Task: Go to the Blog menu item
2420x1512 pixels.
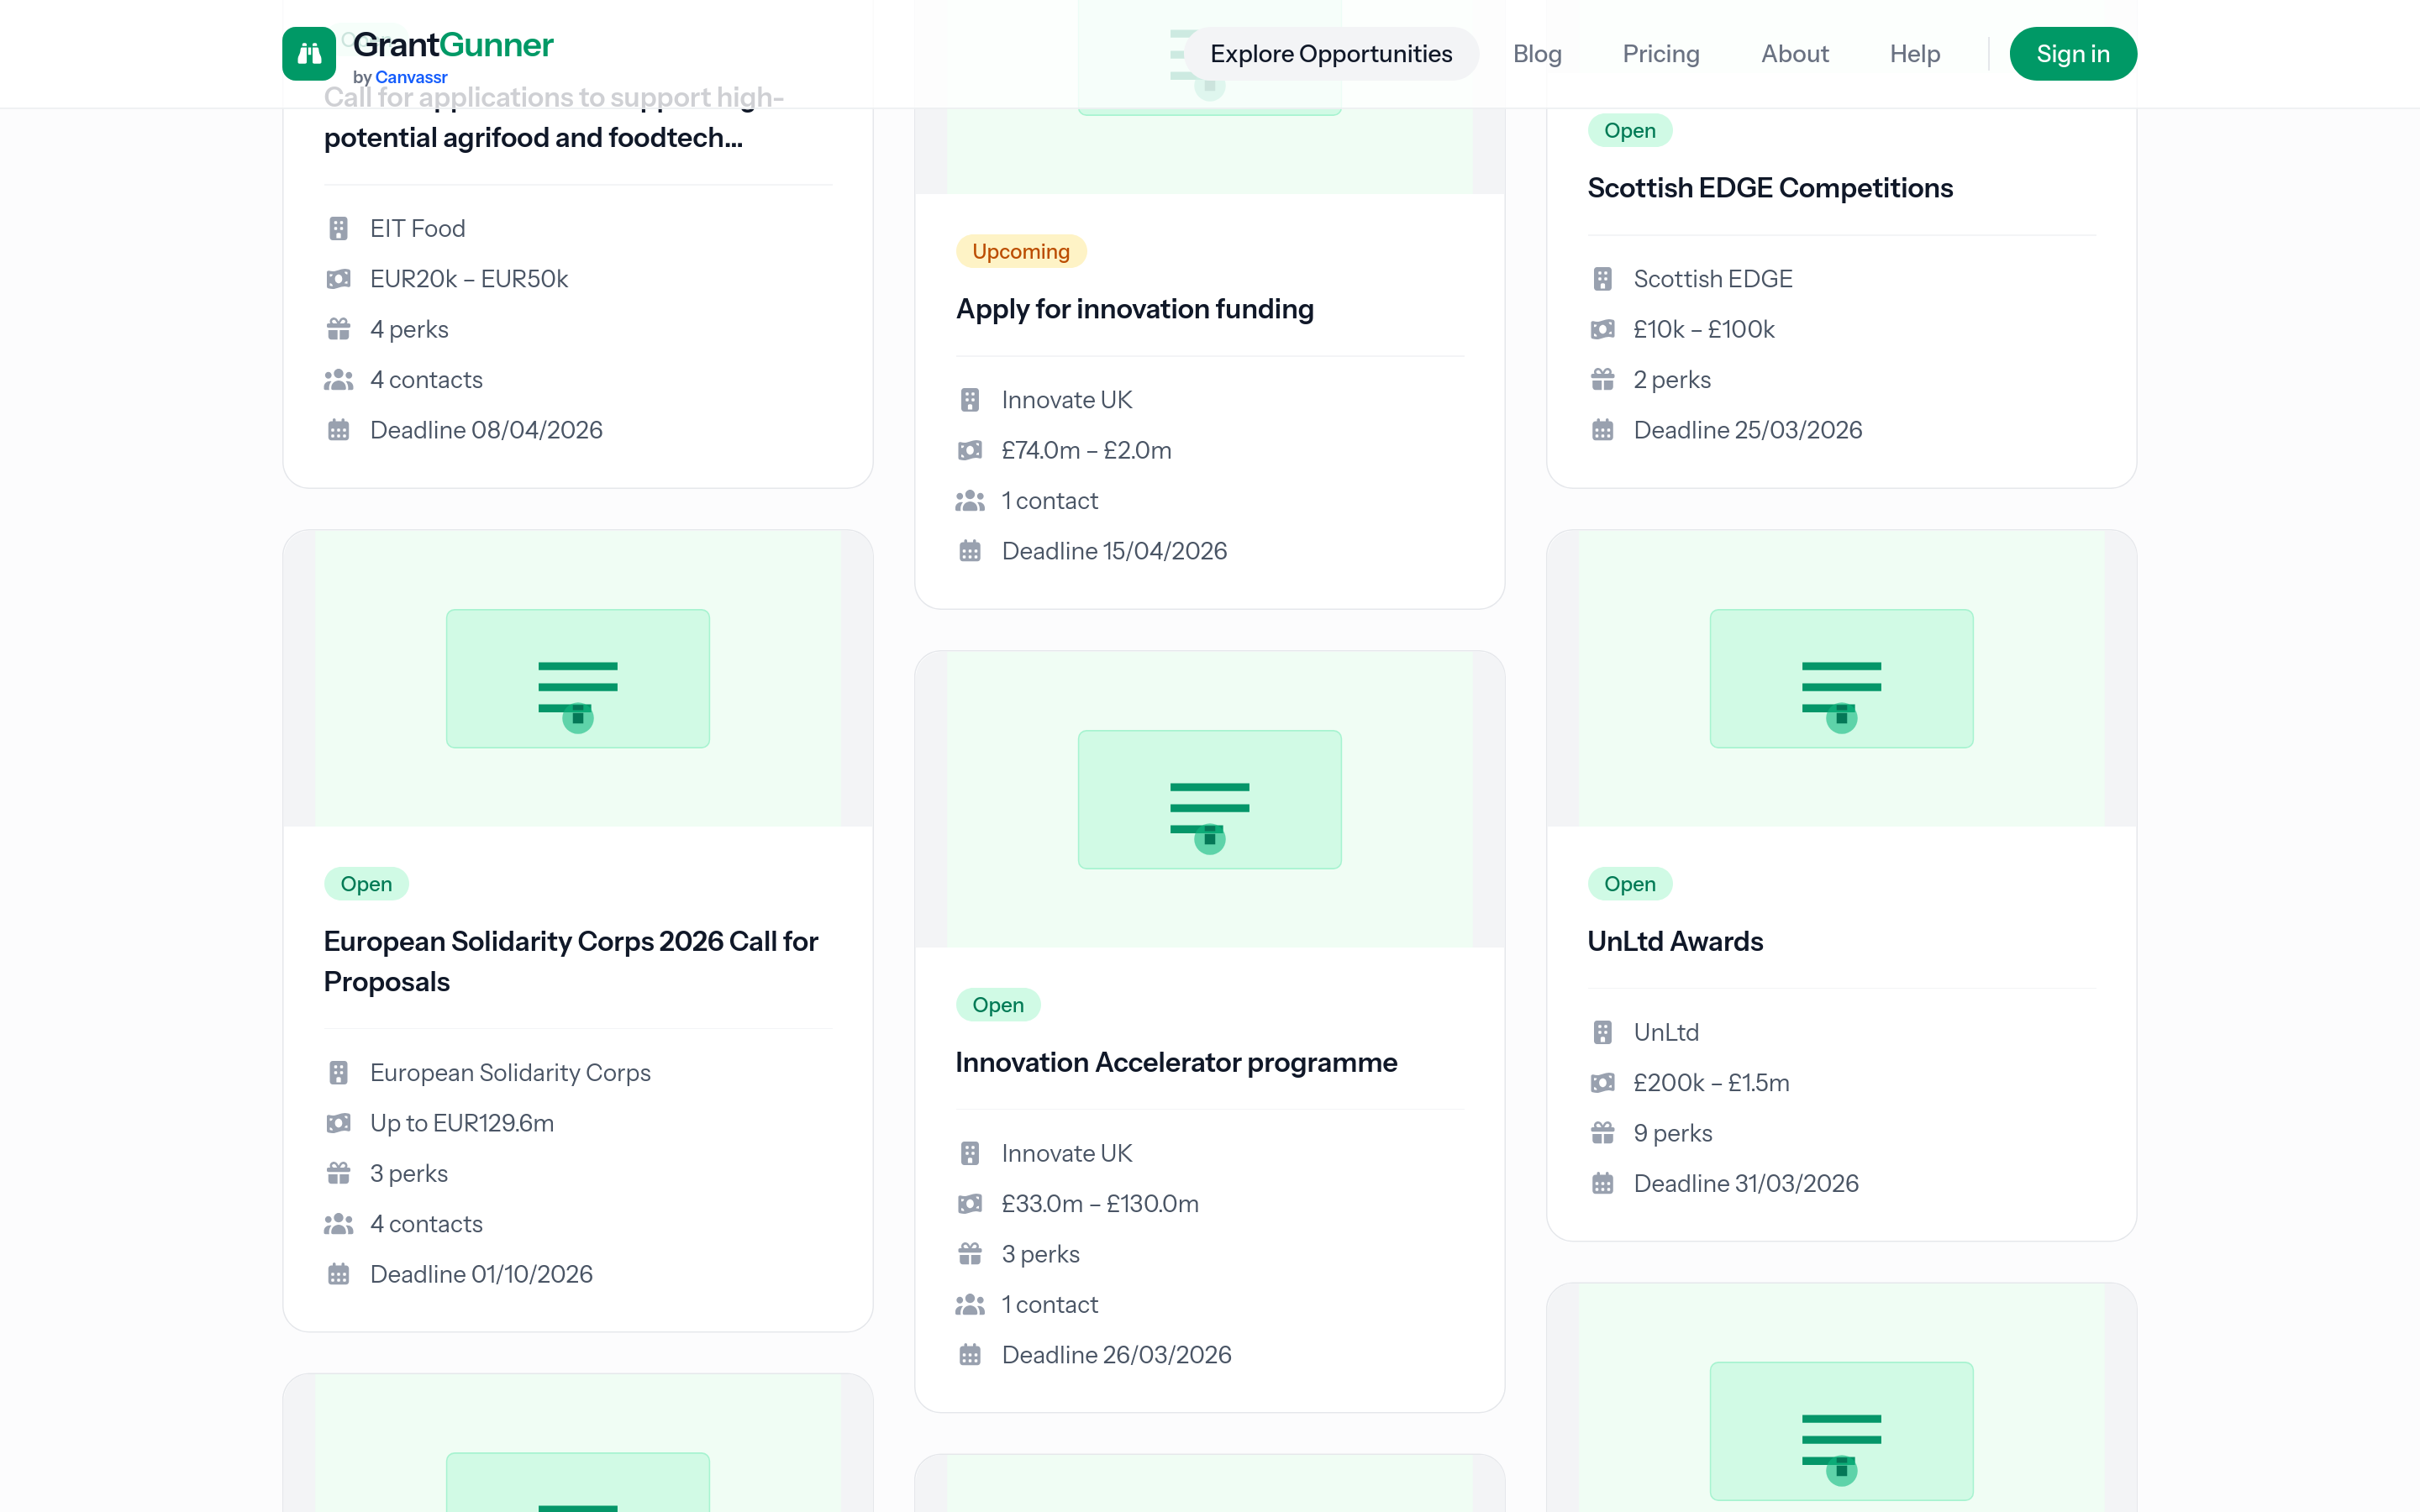Action: [x=1536, y=54]
